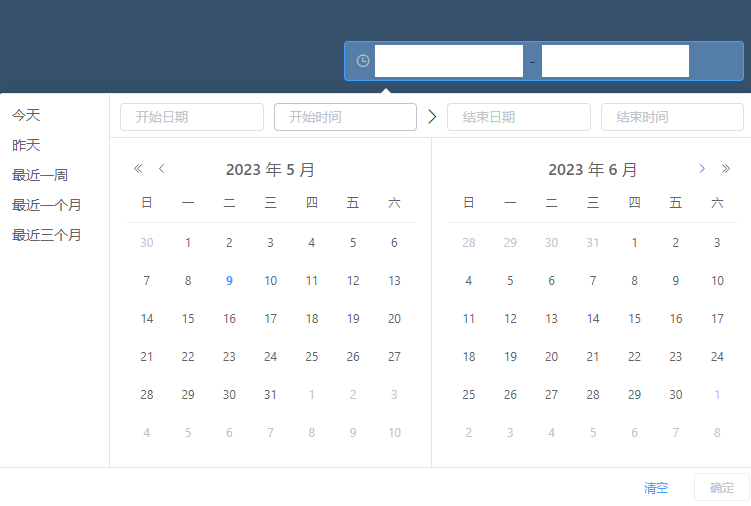Select June 15 in right calendar

(x=634, y=319)
